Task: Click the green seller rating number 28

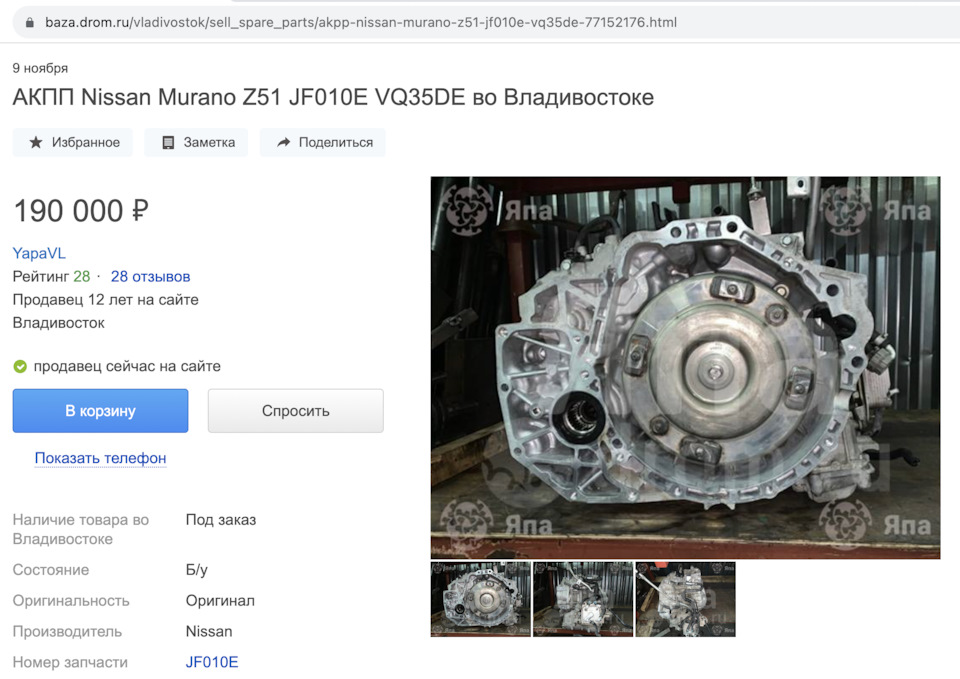Action: (x=81, y=277)
